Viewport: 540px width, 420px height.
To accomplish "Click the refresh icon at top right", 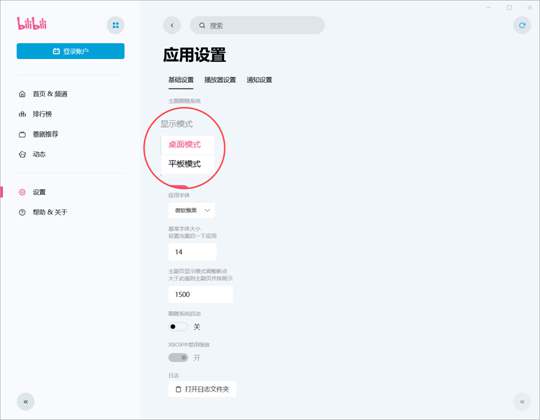I will 522,25.
